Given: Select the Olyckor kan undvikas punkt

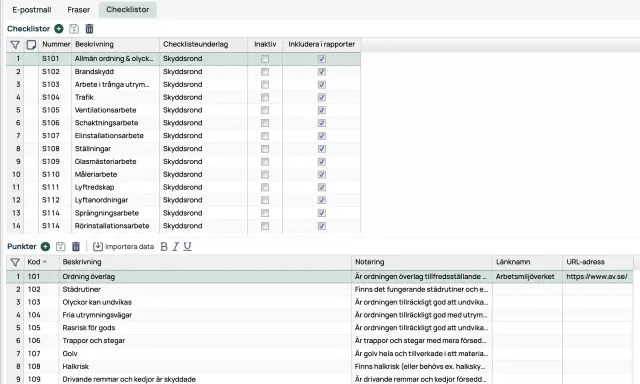Looking at the screenshot, I should coord(320,302).
